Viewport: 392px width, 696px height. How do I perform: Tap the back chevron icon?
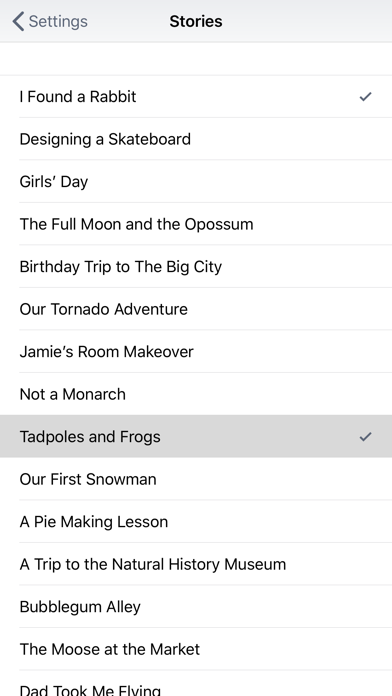18,21
